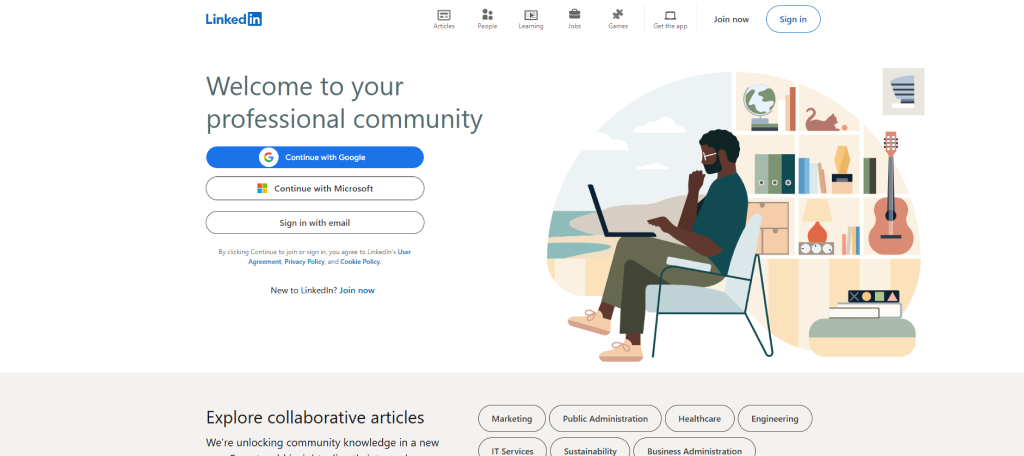
Task: Select the Healthcare topic pill
Action: (699, 419)
